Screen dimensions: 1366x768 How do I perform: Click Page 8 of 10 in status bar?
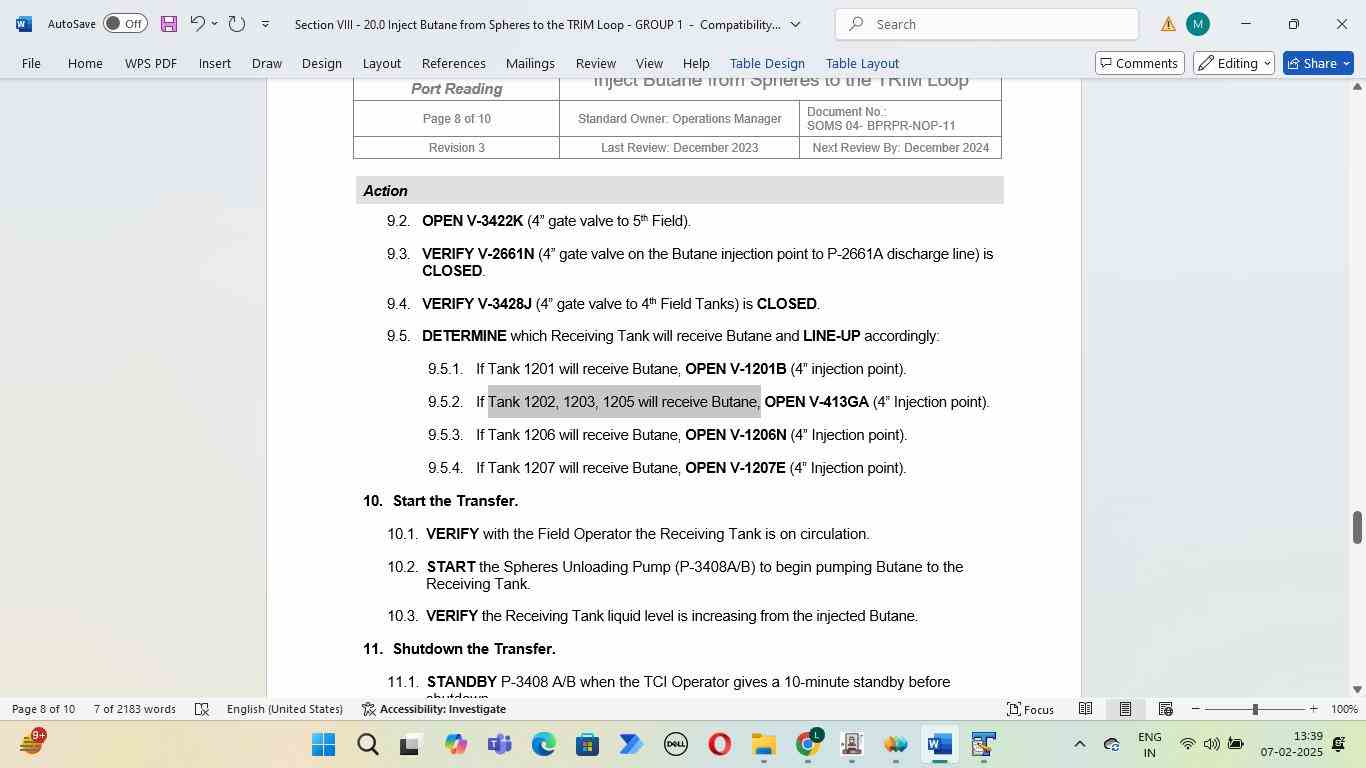pyautogui.click(x=43, y=709)
